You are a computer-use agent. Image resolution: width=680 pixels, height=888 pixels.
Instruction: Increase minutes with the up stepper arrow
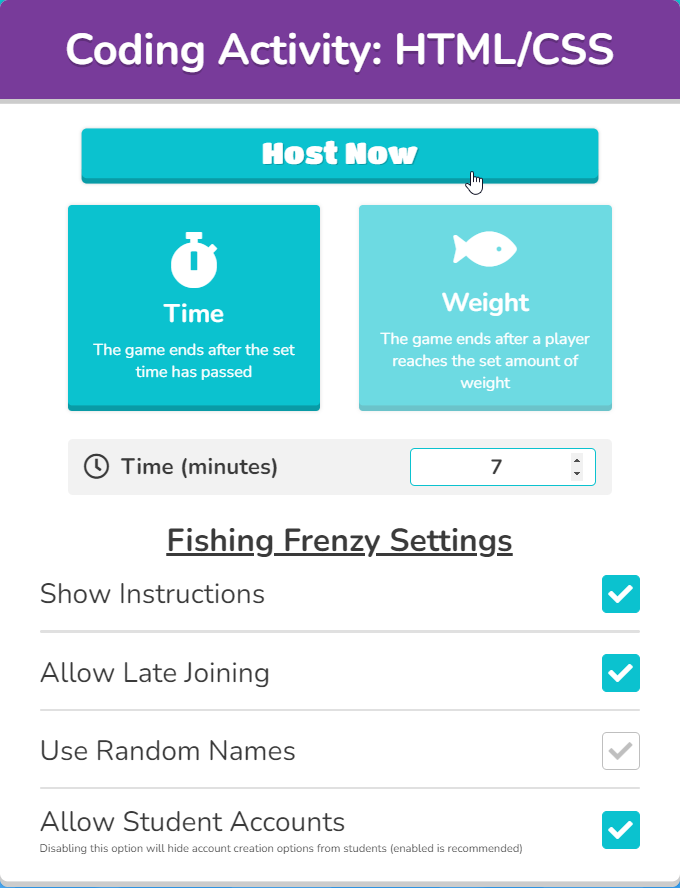coord(577,461)
